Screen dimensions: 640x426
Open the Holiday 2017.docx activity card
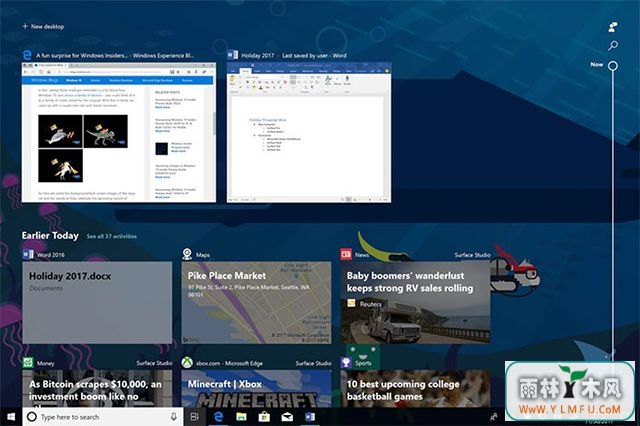[x=97, y=302]
